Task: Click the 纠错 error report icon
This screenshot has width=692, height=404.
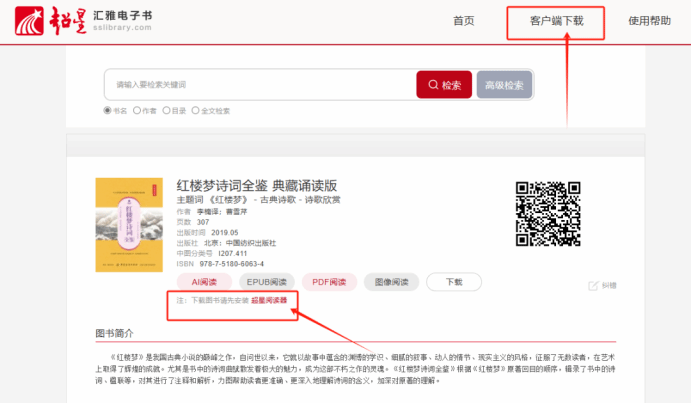Action: click(594, 285)
